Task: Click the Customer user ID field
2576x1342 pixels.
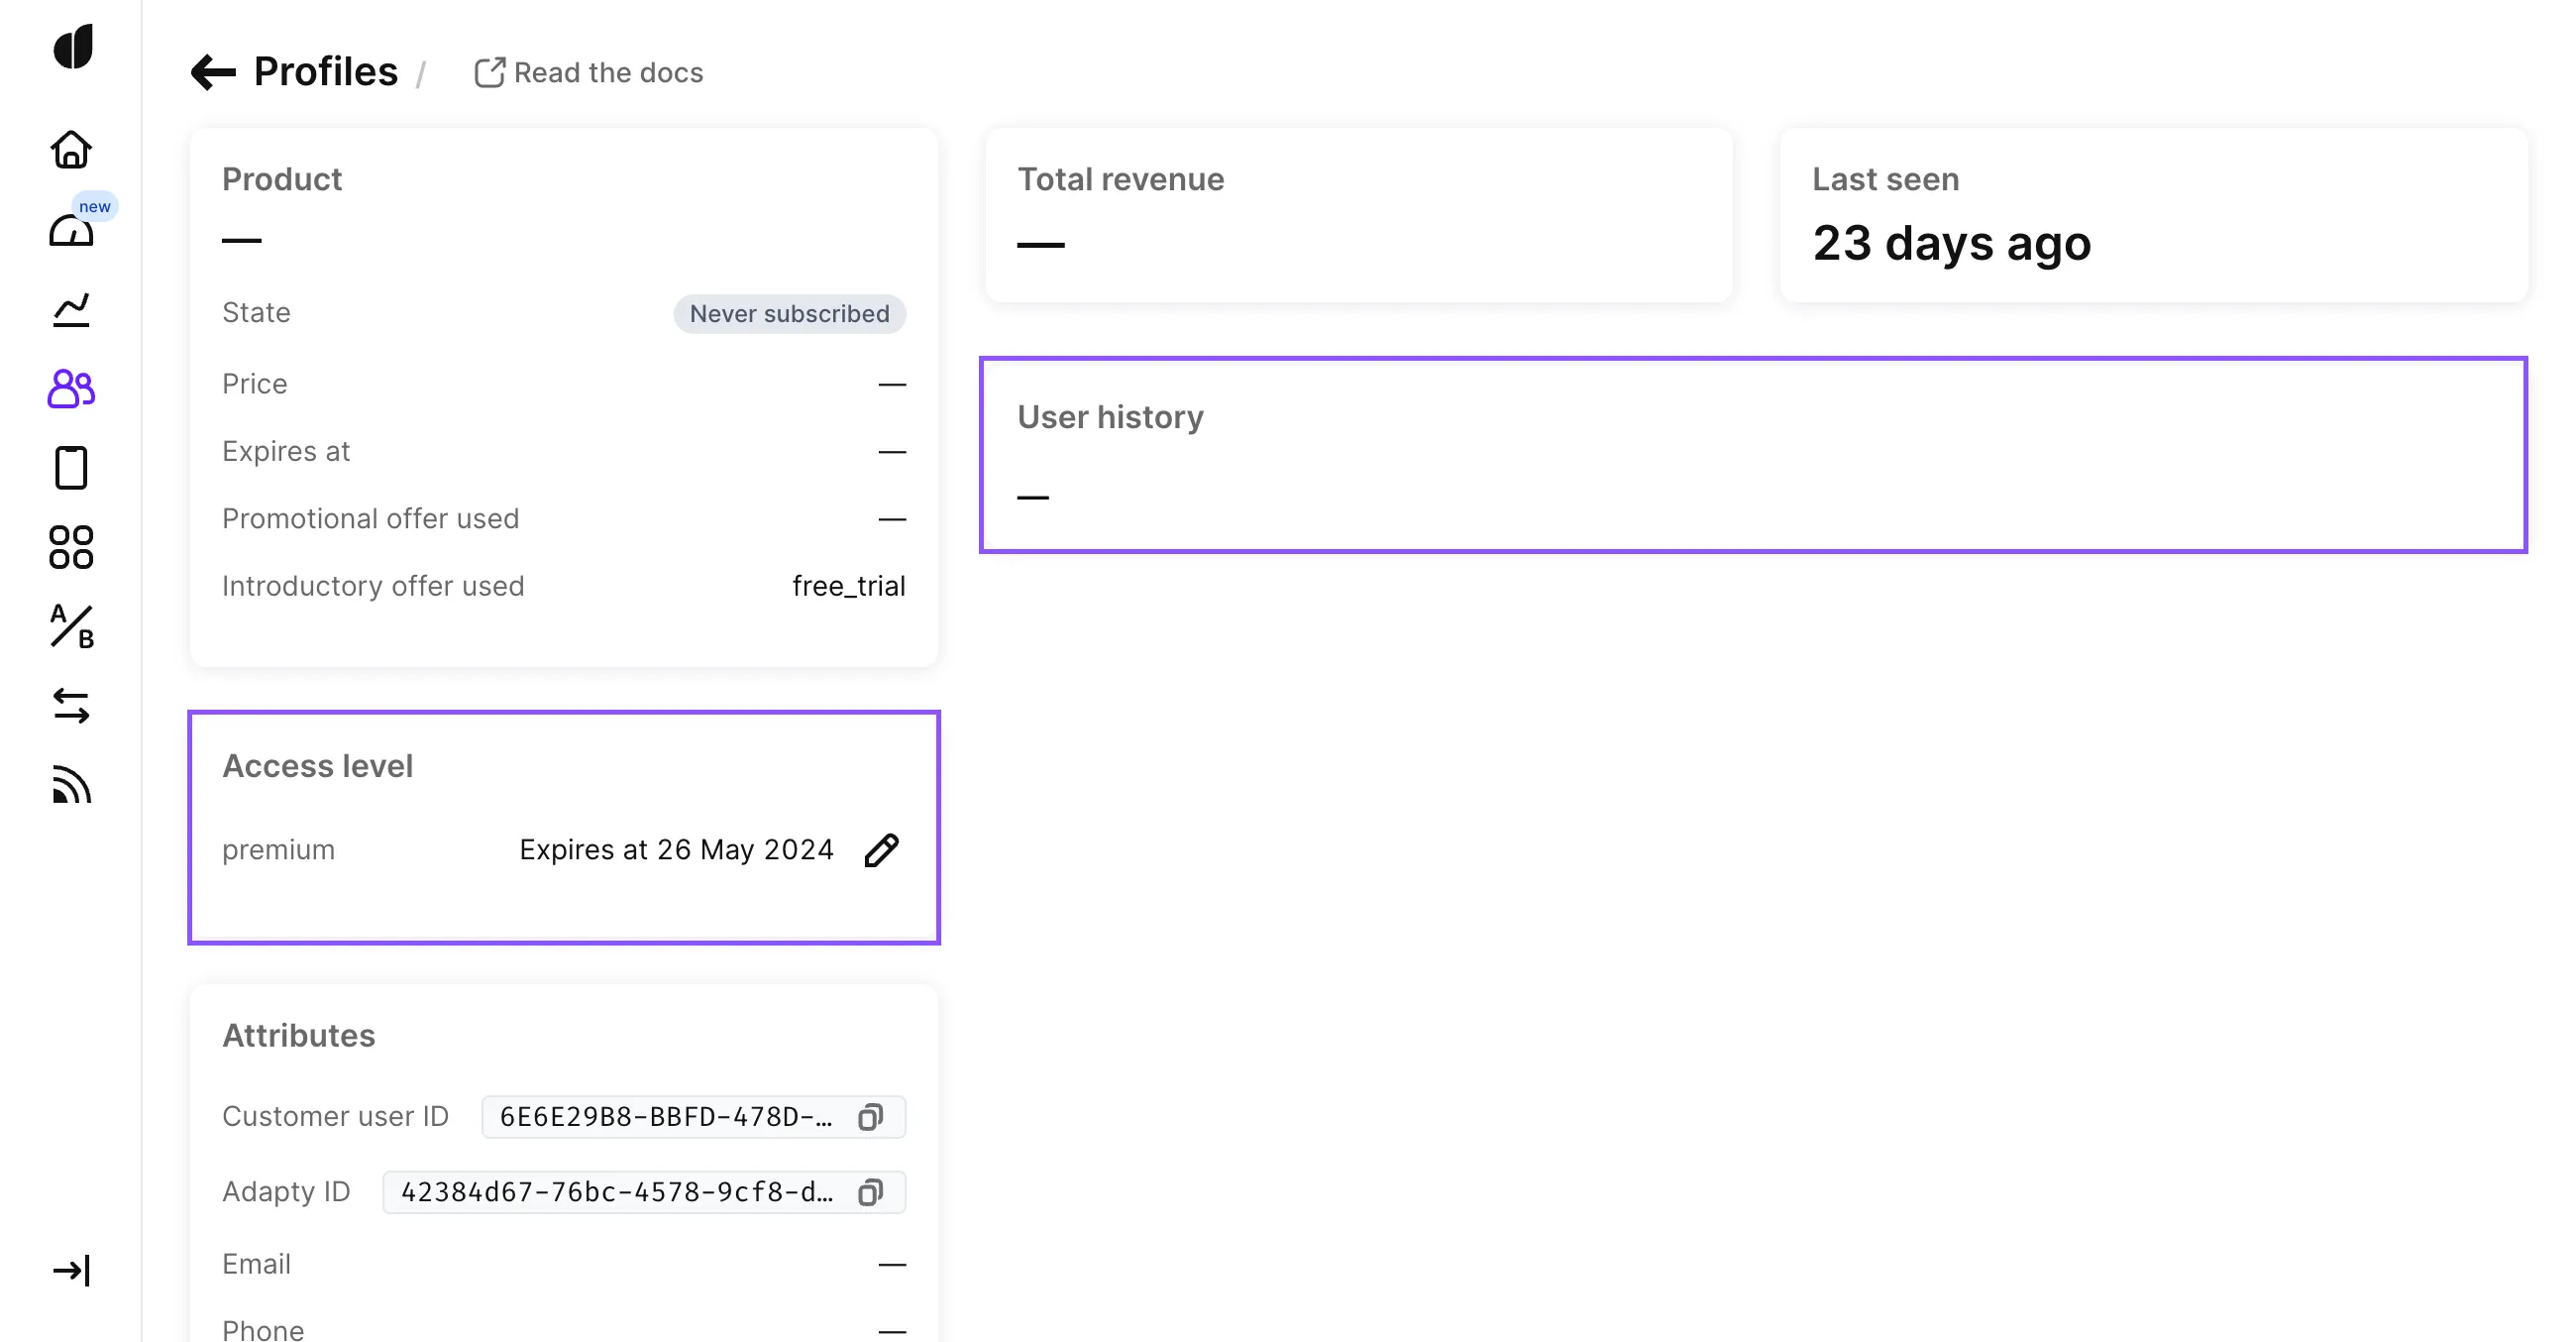Action: pyautogui.click(x=665, y=1117)
